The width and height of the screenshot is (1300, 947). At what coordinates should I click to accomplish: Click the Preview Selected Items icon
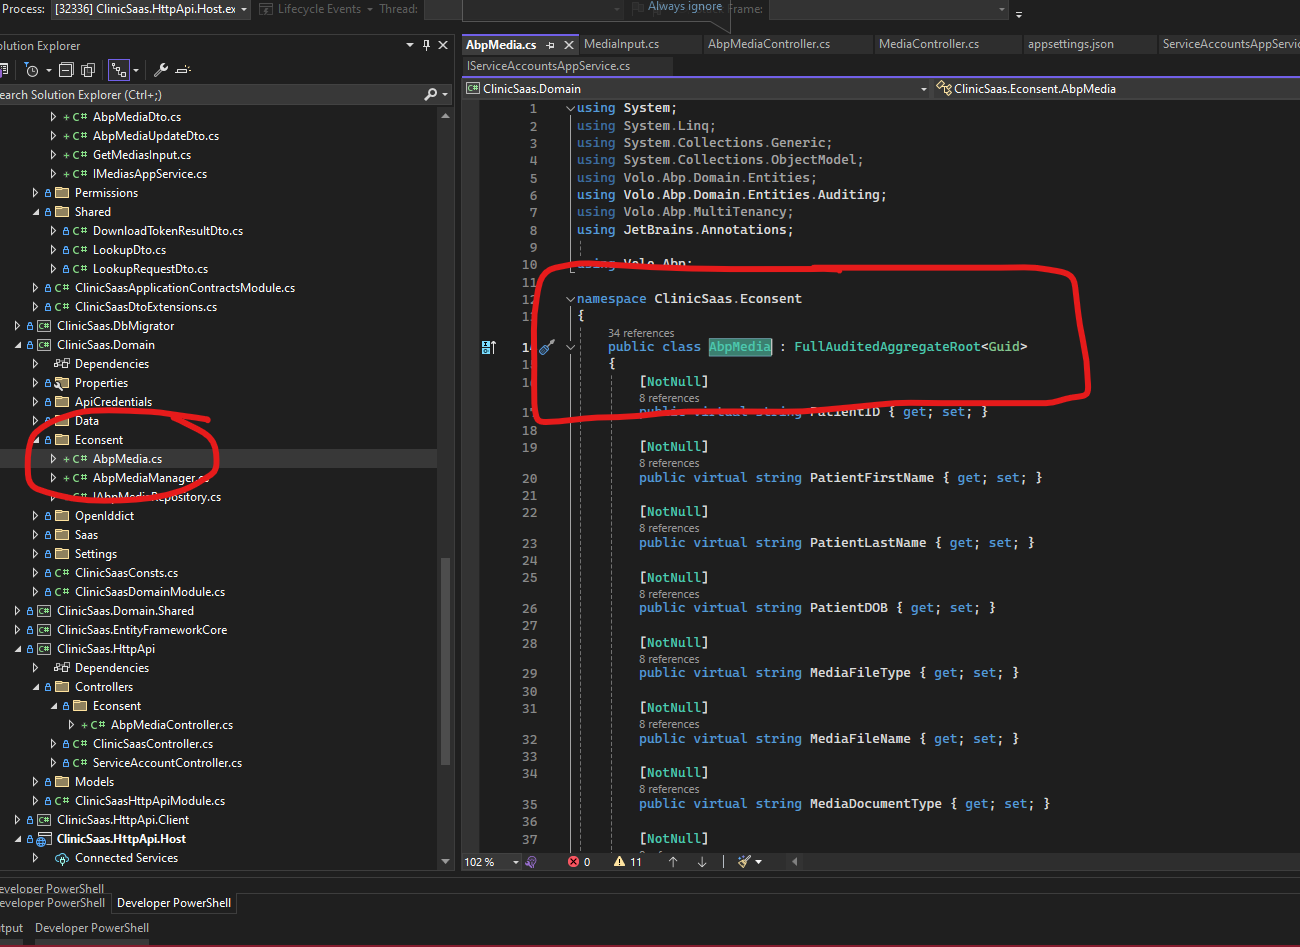(183, 70)
